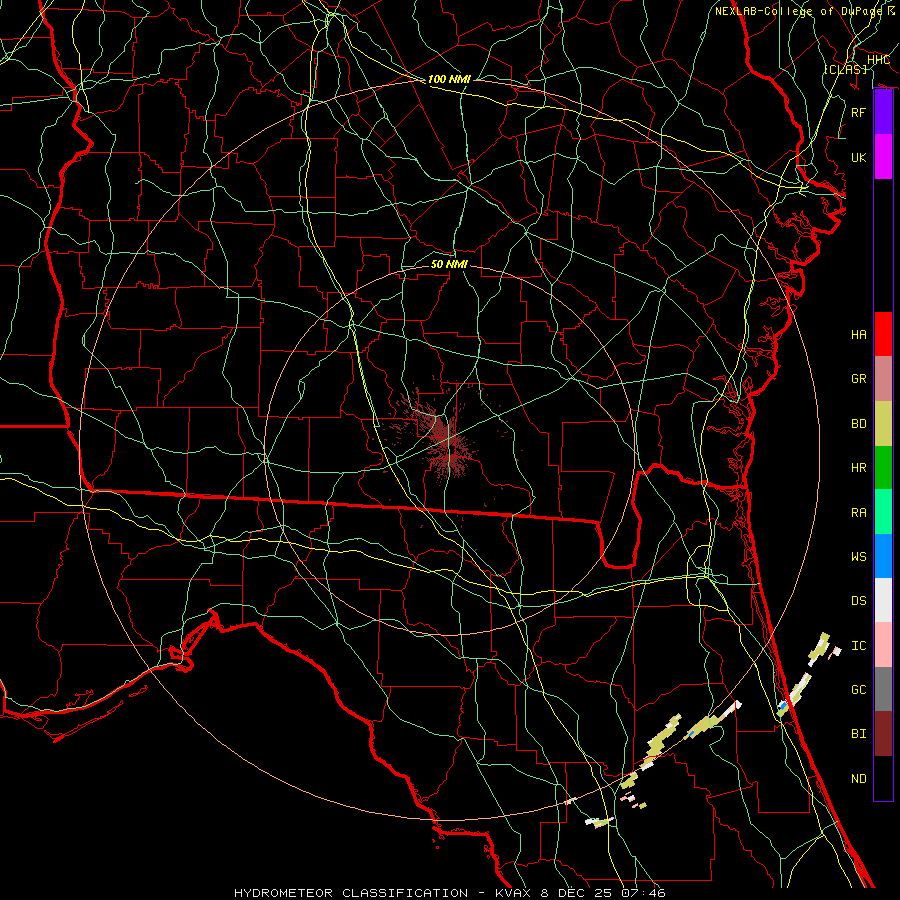Click the mint green RA swatch
The width and height of the screenshot is (900, 900).
pyautogui.click(x=883, y=512)
